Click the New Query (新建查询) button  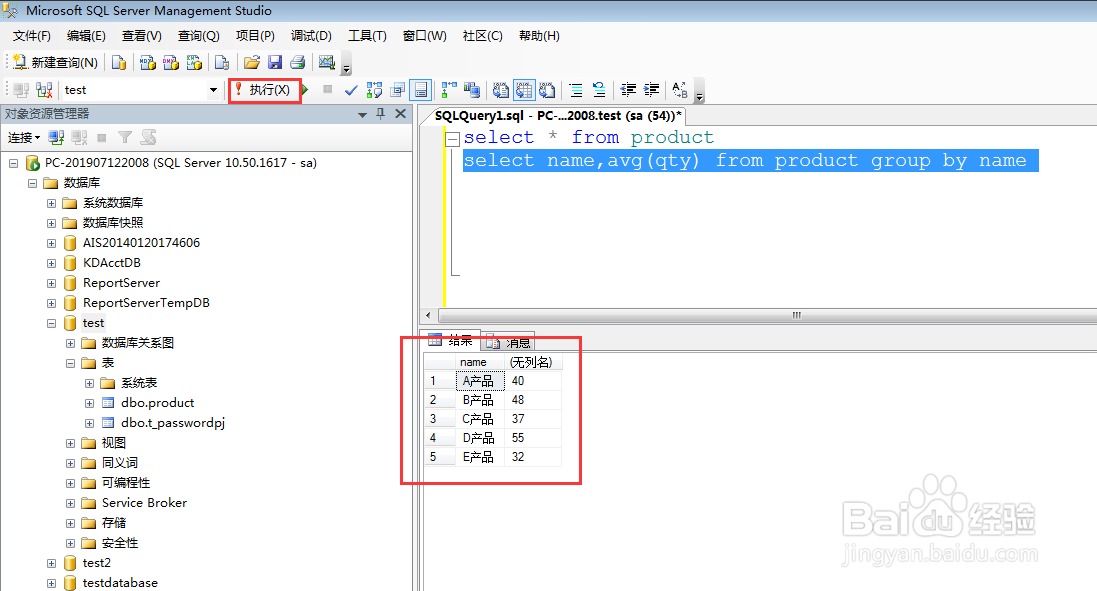pos(56,62)
